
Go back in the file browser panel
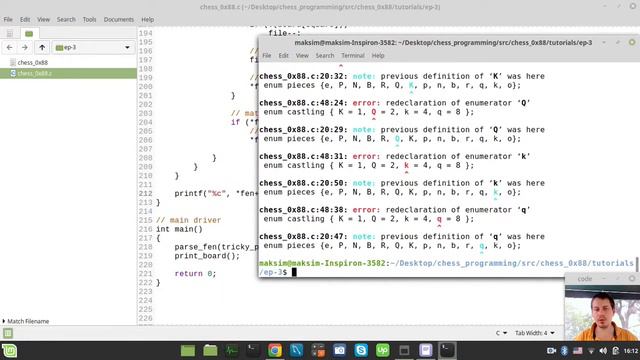9,47
